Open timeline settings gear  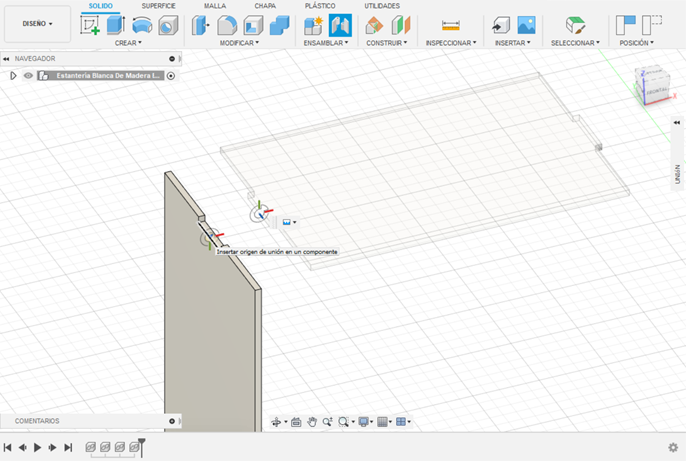point(673,447)
